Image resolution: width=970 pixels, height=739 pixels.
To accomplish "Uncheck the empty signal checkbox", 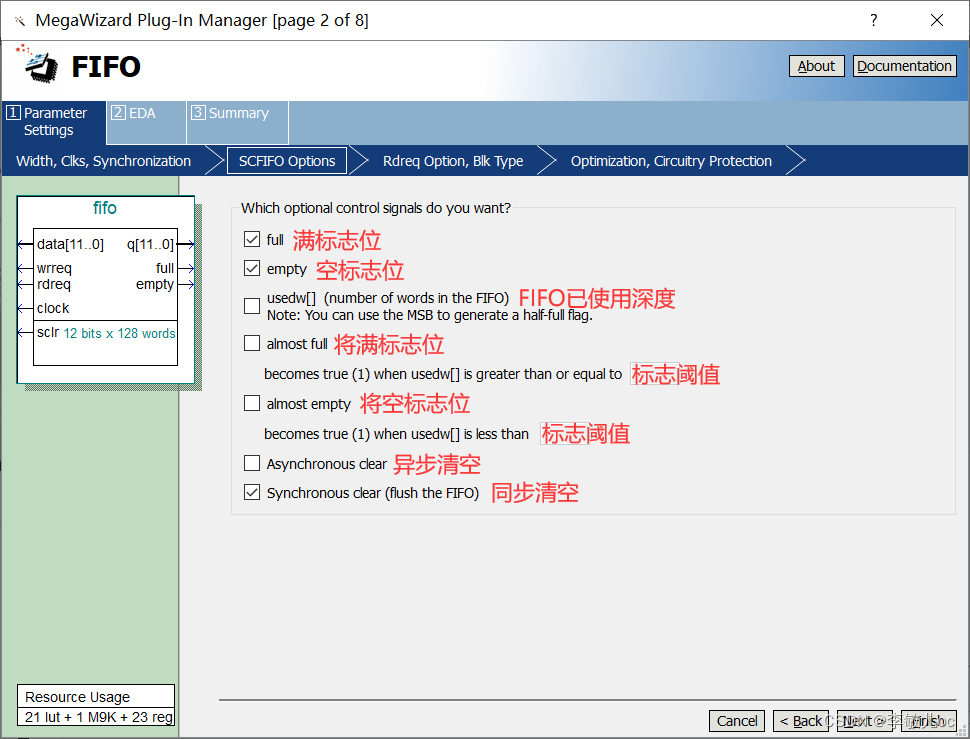I will 252,268.
